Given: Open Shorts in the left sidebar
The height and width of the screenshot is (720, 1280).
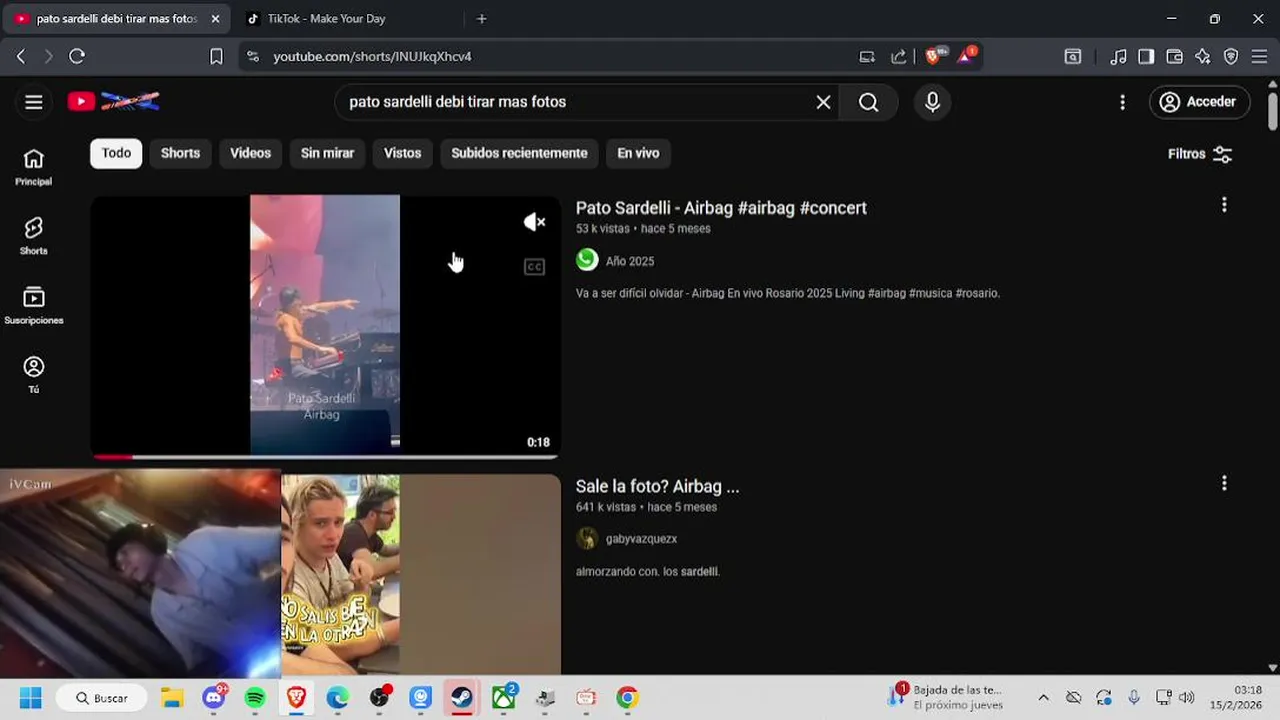Looking at the screenshot, I should 34,236.
